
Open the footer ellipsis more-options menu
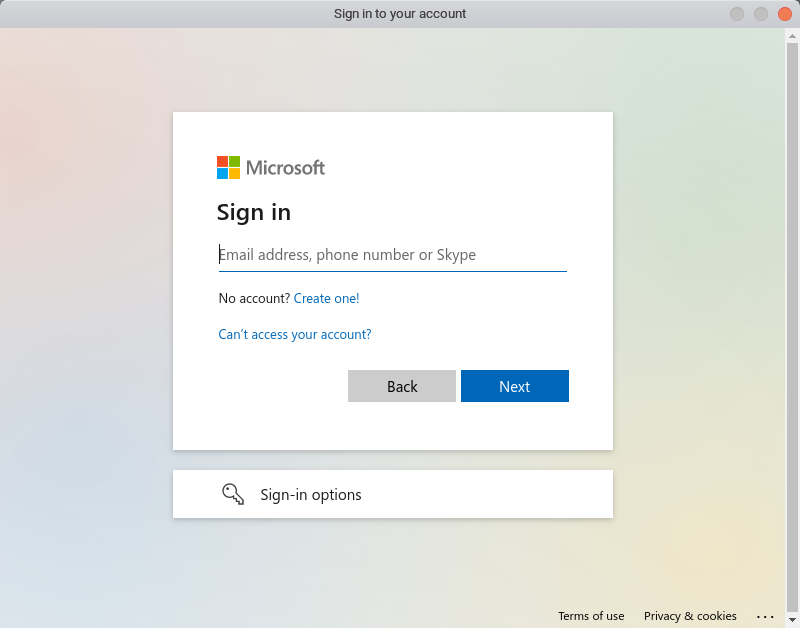pyautogui.click(x=765, y=617)
